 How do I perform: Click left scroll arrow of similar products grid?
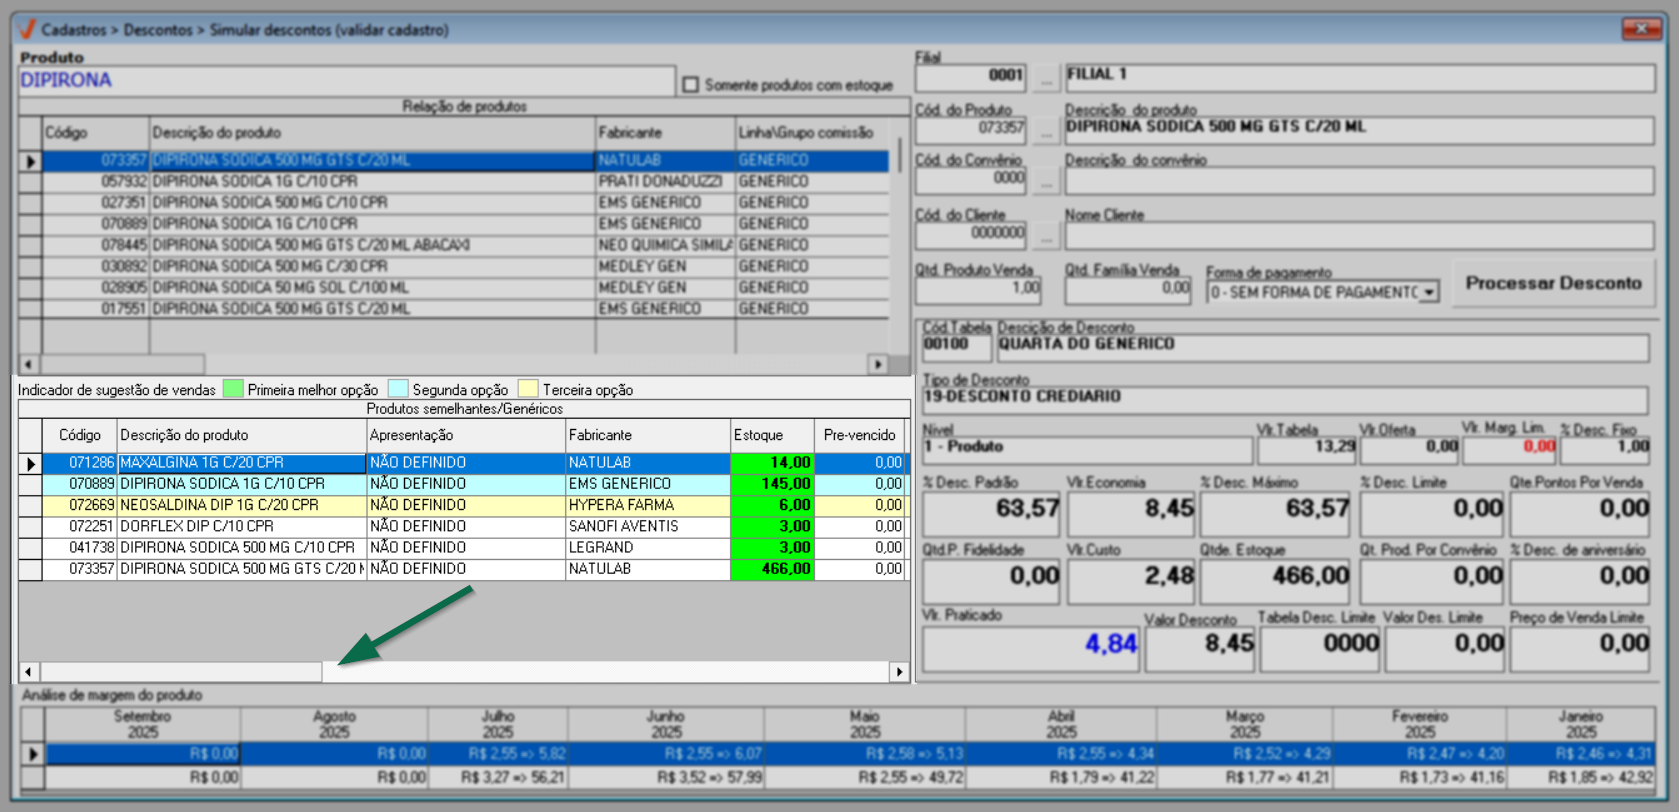coord(28,672)
